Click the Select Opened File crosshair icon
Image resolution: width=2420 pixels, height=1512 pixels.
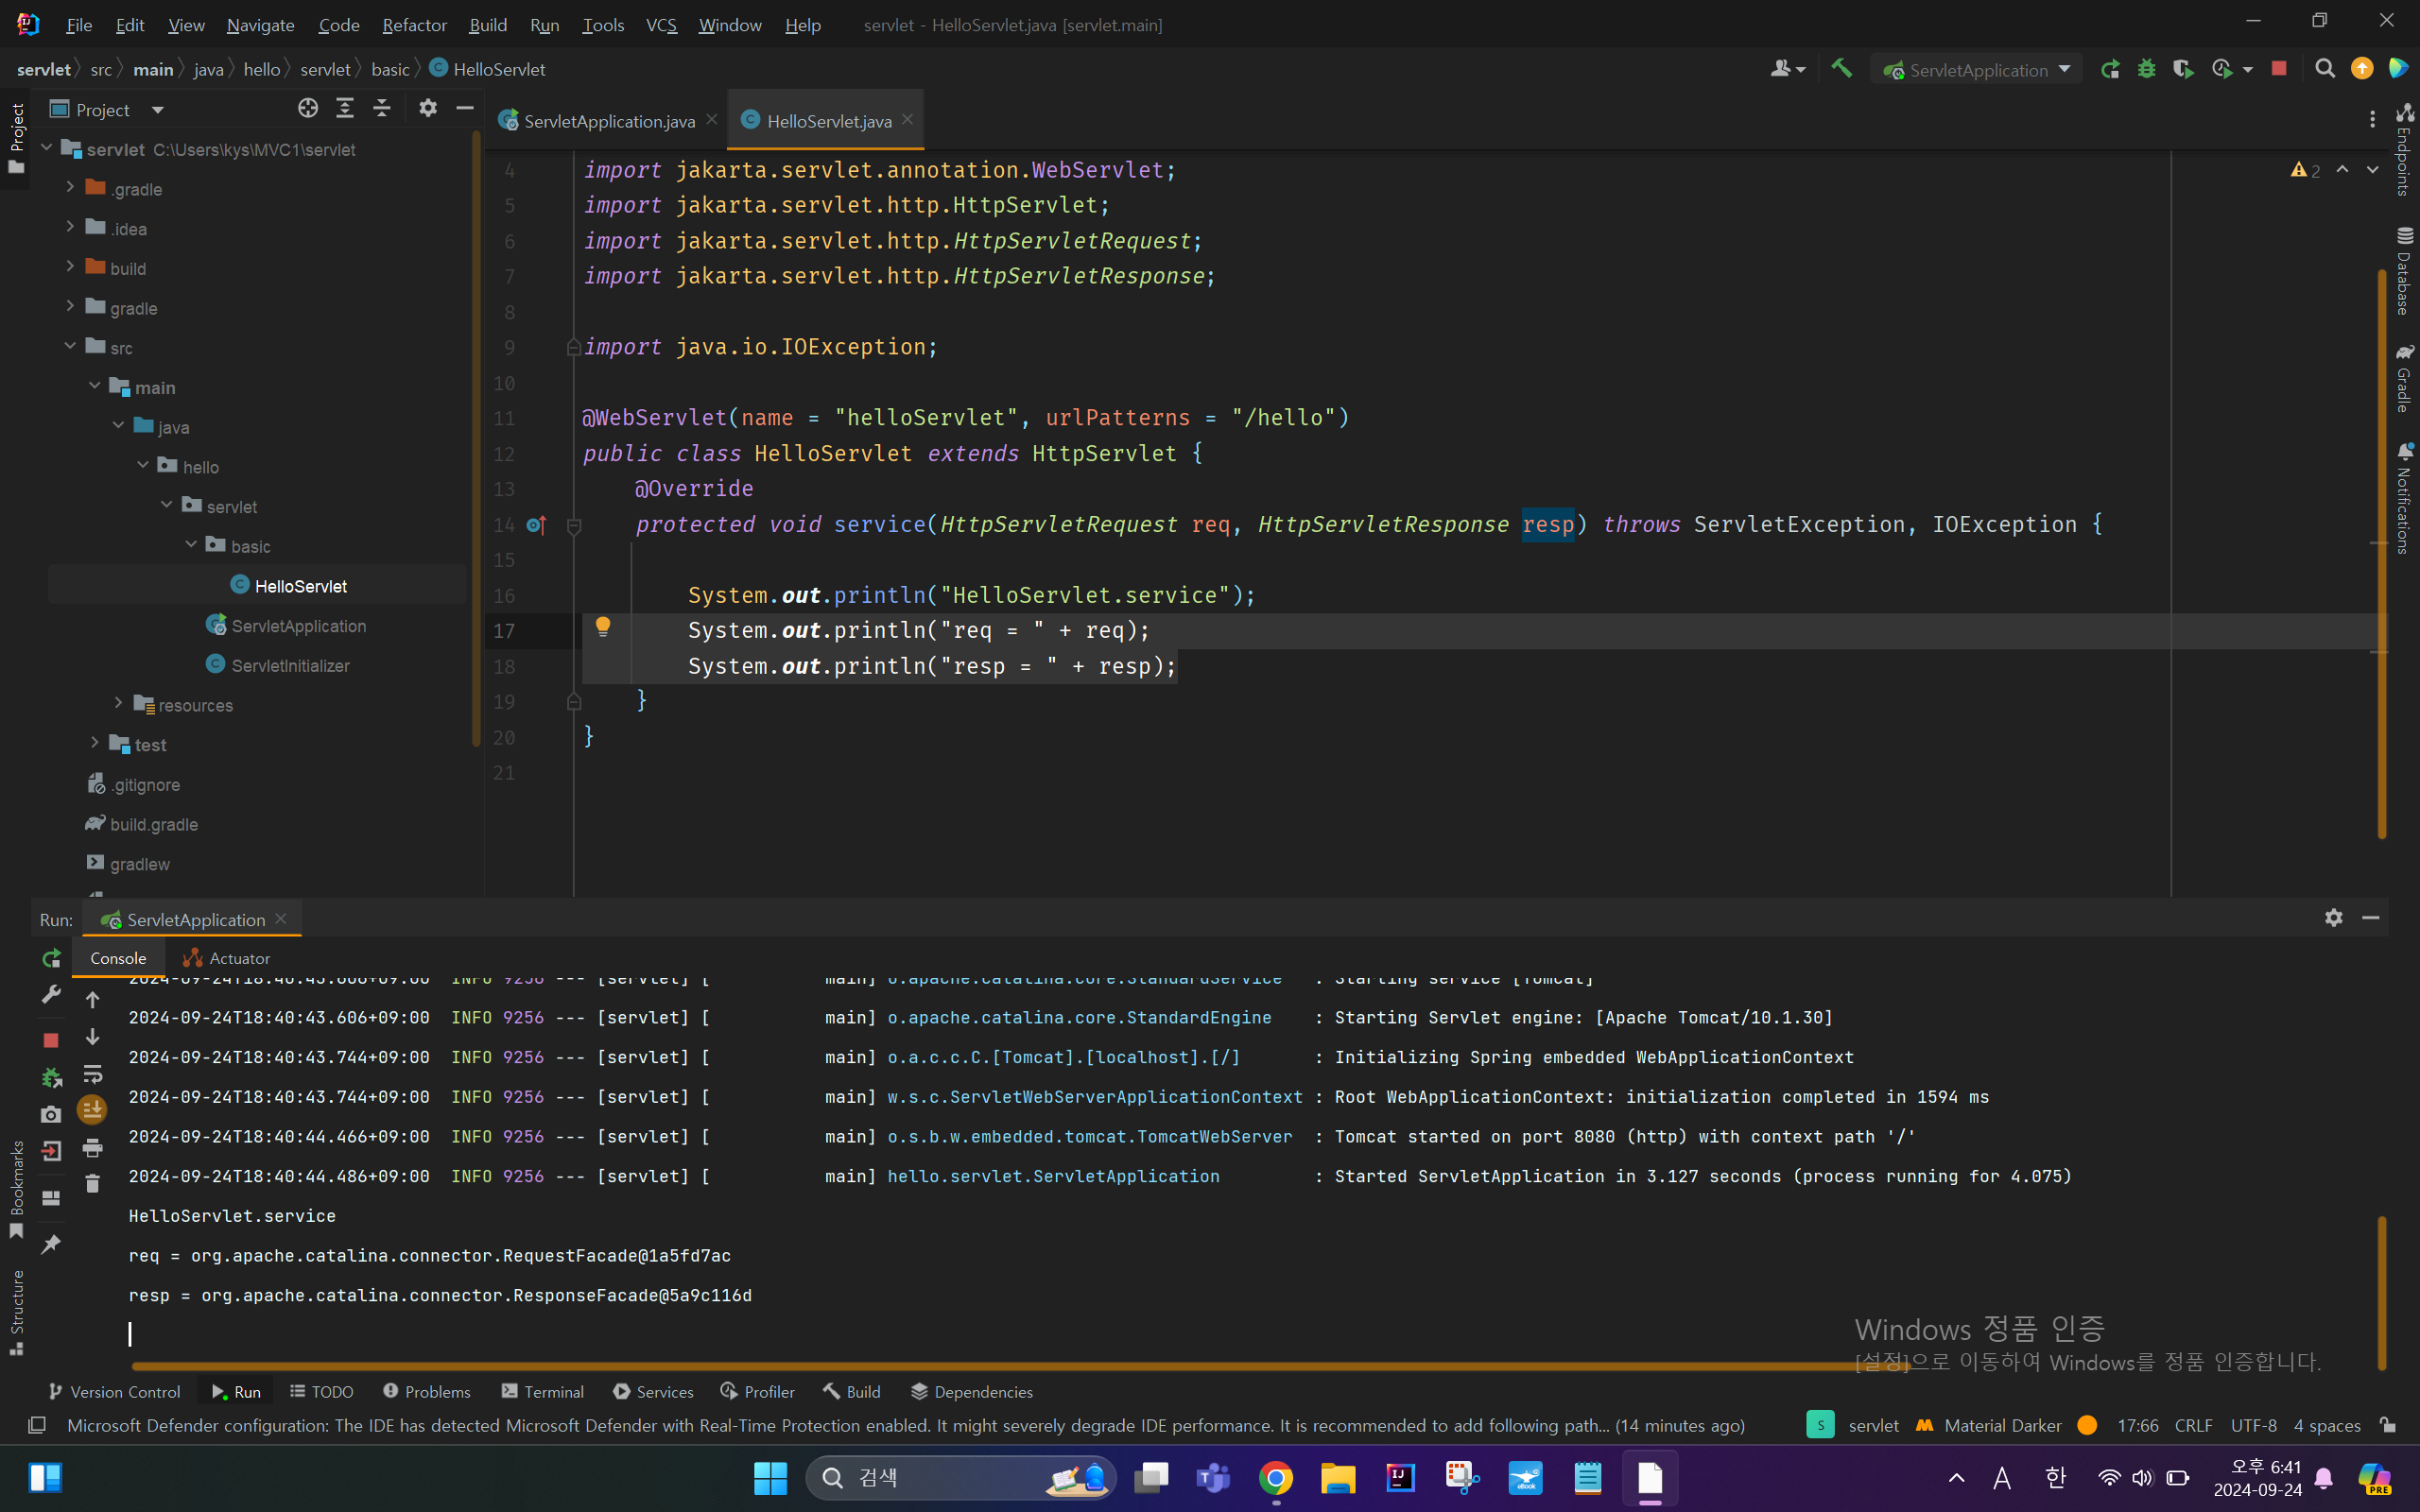(308, 108)
